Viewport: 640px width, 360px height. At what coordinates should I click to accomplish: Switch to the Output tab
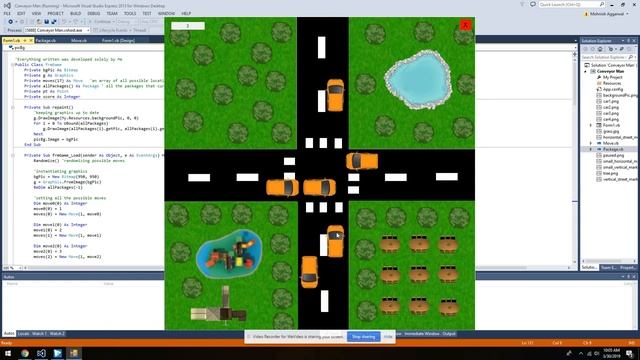point(449,334)
